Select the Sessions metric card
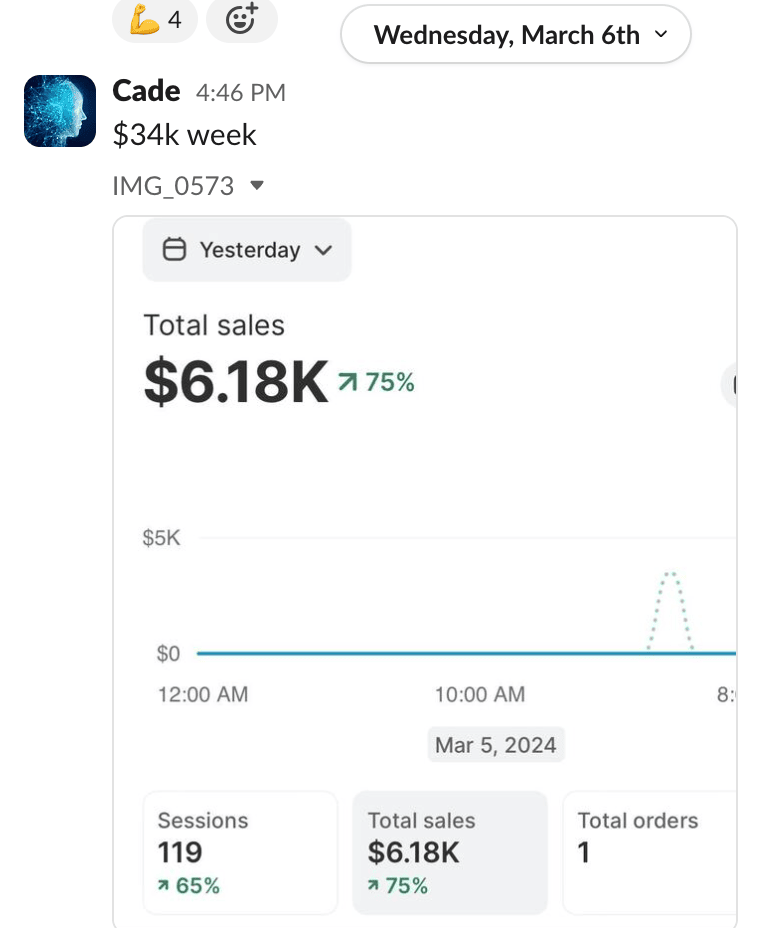This screenshot has height=928, width=764. (x=240, y=852)
